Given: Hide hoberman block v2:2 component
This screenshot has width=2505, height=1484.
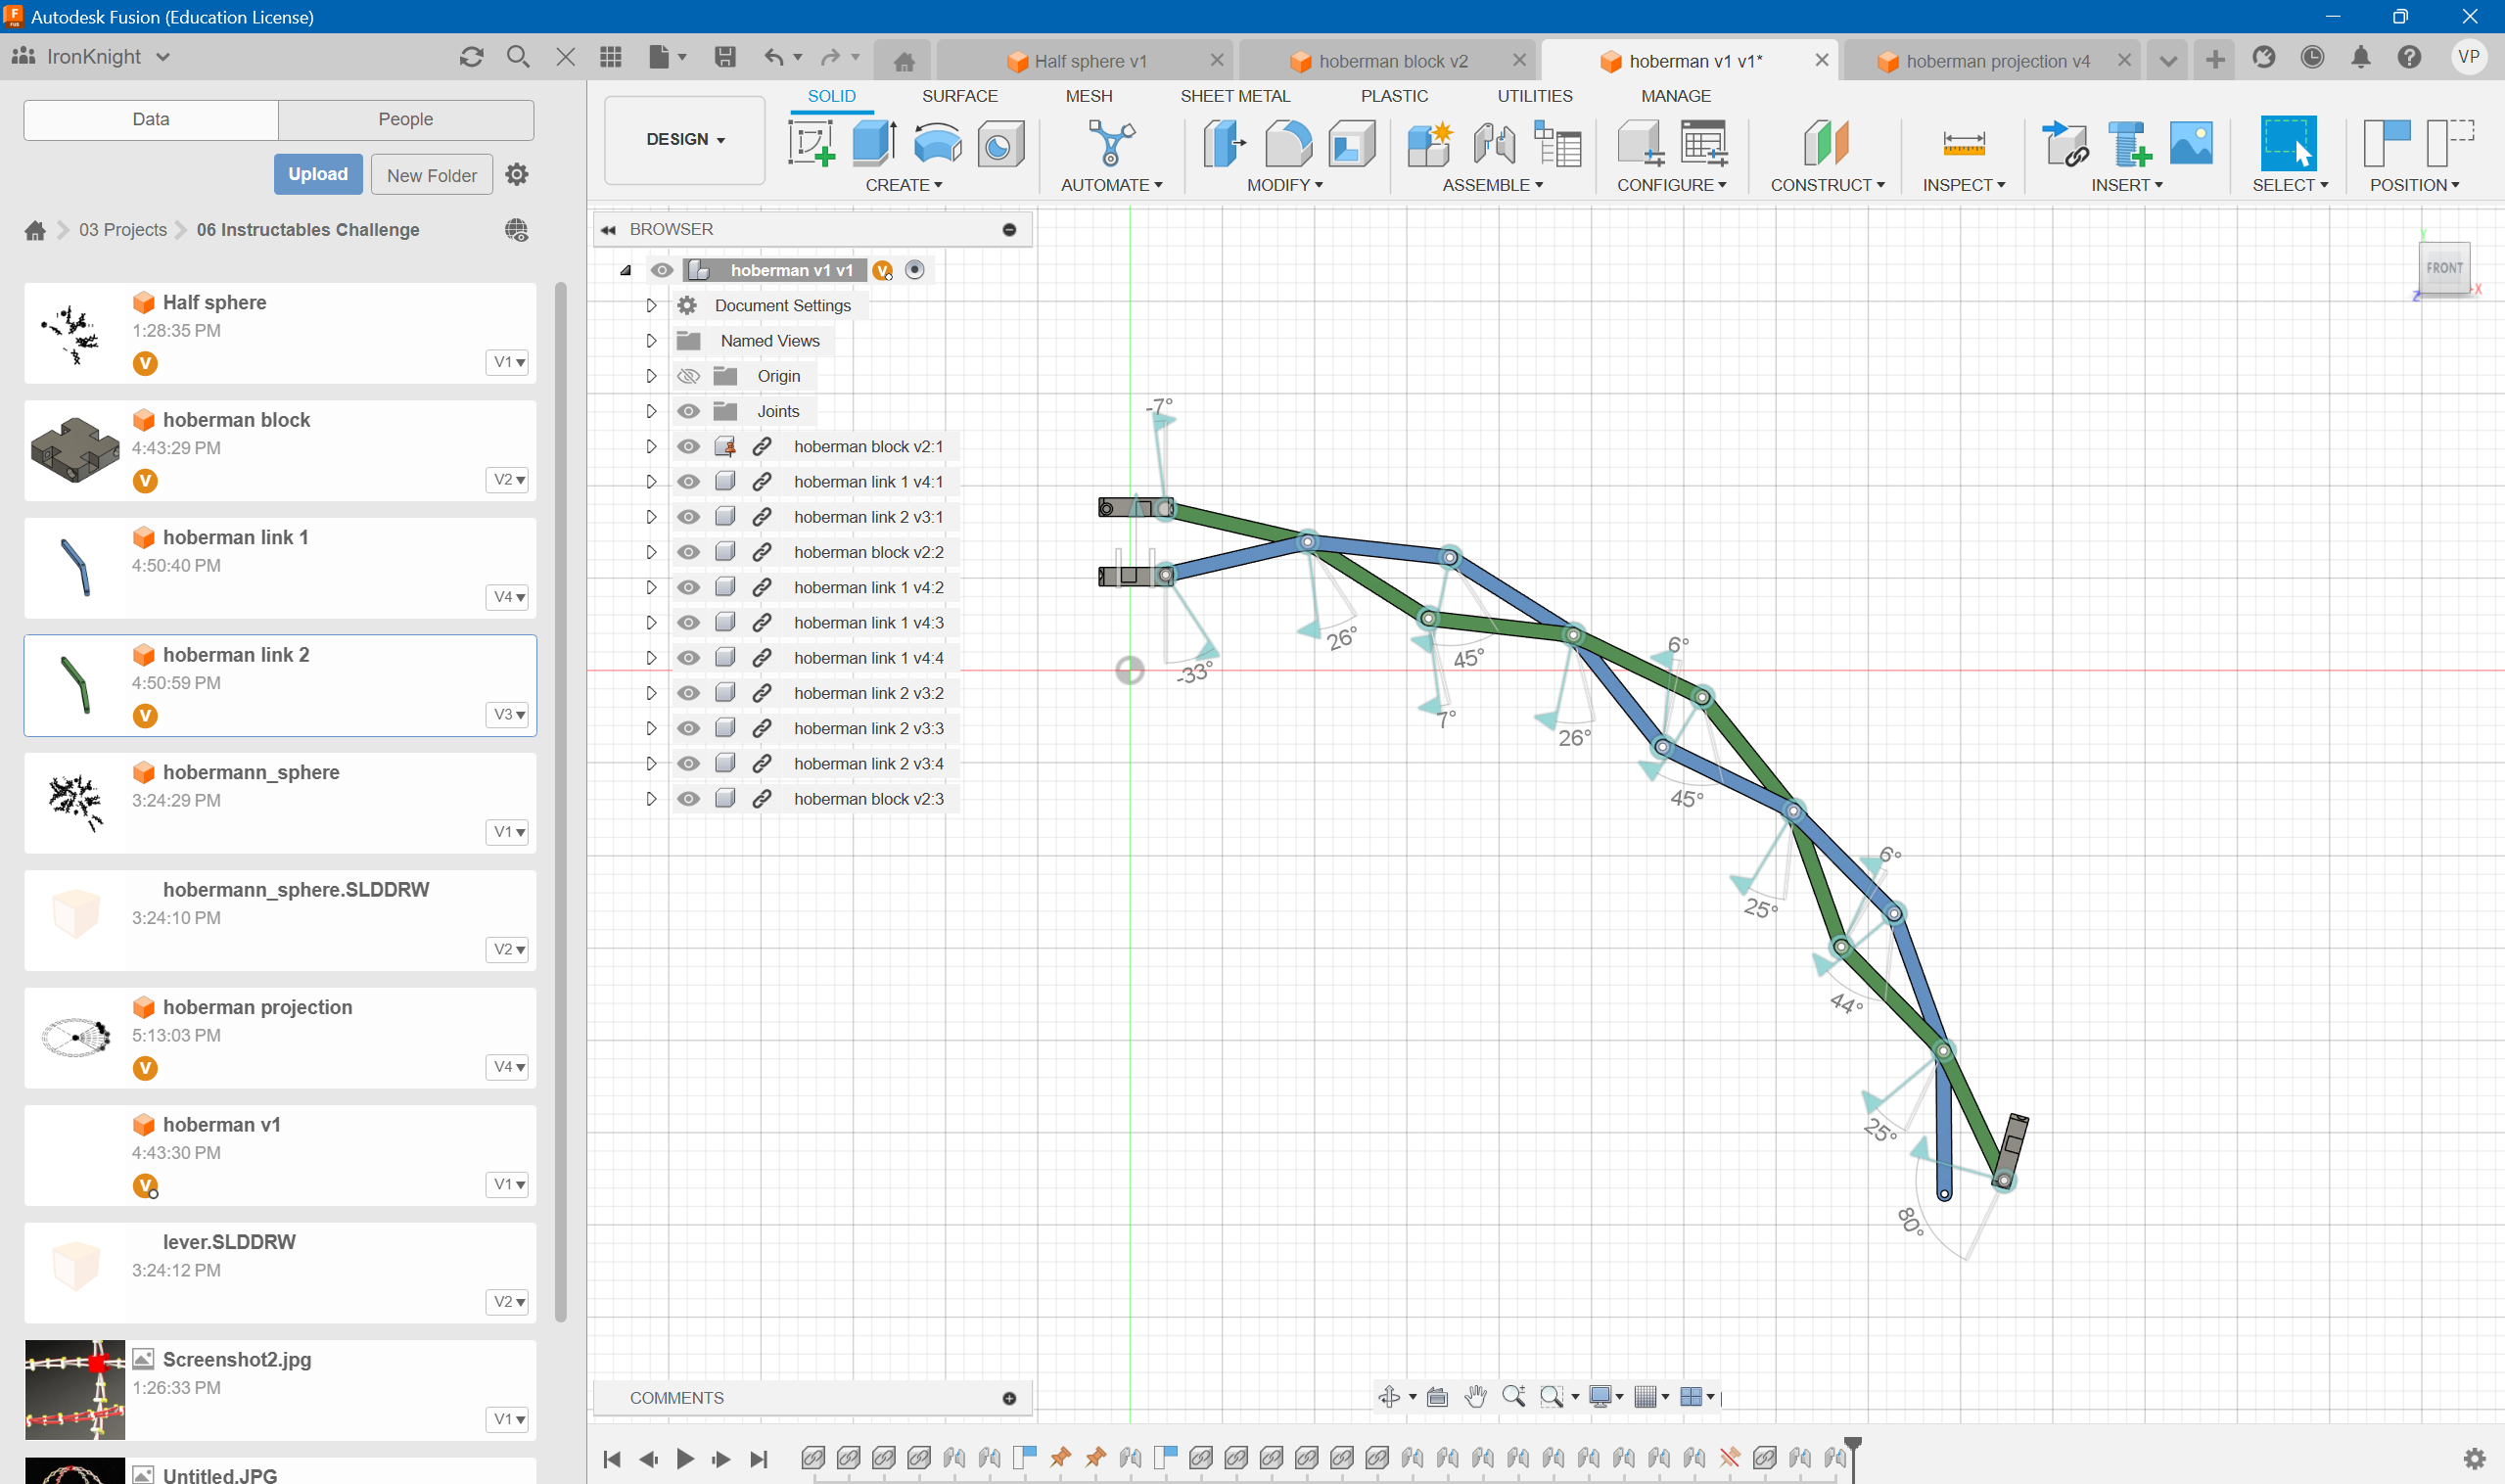Looking at the screenshot, I should (688, 552).
